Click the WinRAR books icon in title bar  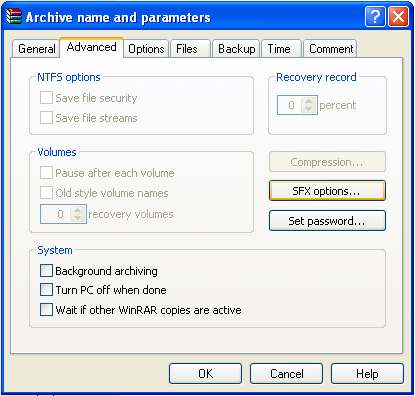pos(14,17)
